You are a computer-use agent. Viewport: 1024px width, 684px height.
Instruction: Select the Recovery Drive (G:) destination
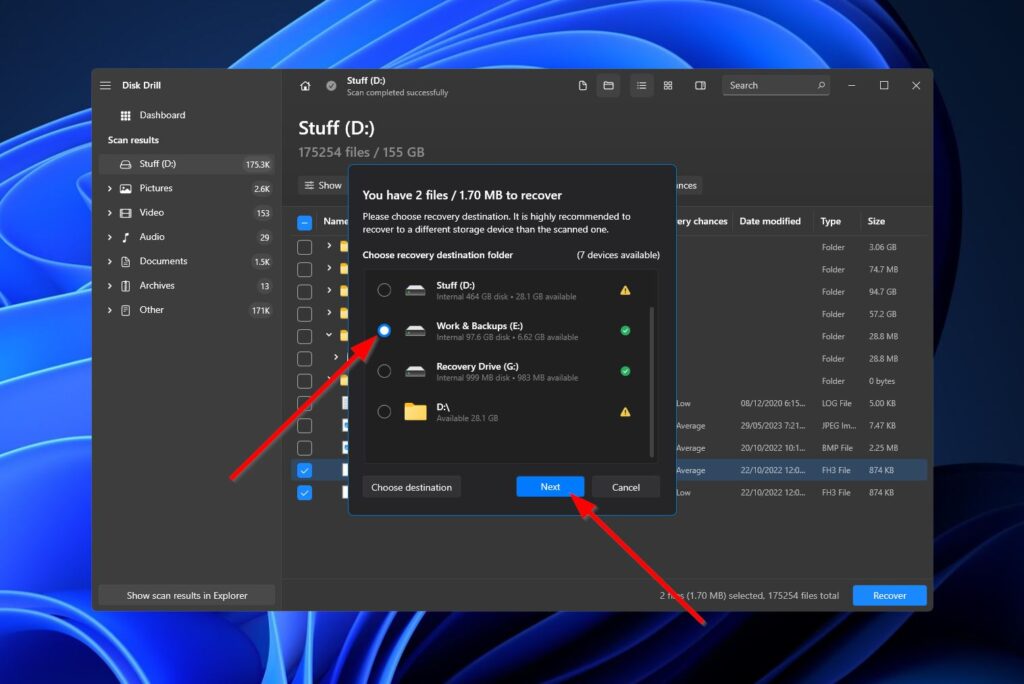tap(384, 371)
